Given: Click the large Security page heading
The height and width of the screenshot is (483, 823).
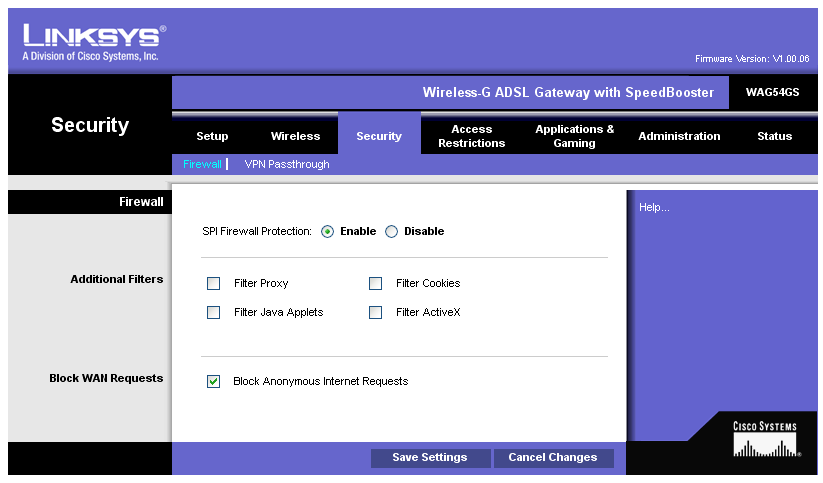Looking at the screenshot, I should [90, 125].
